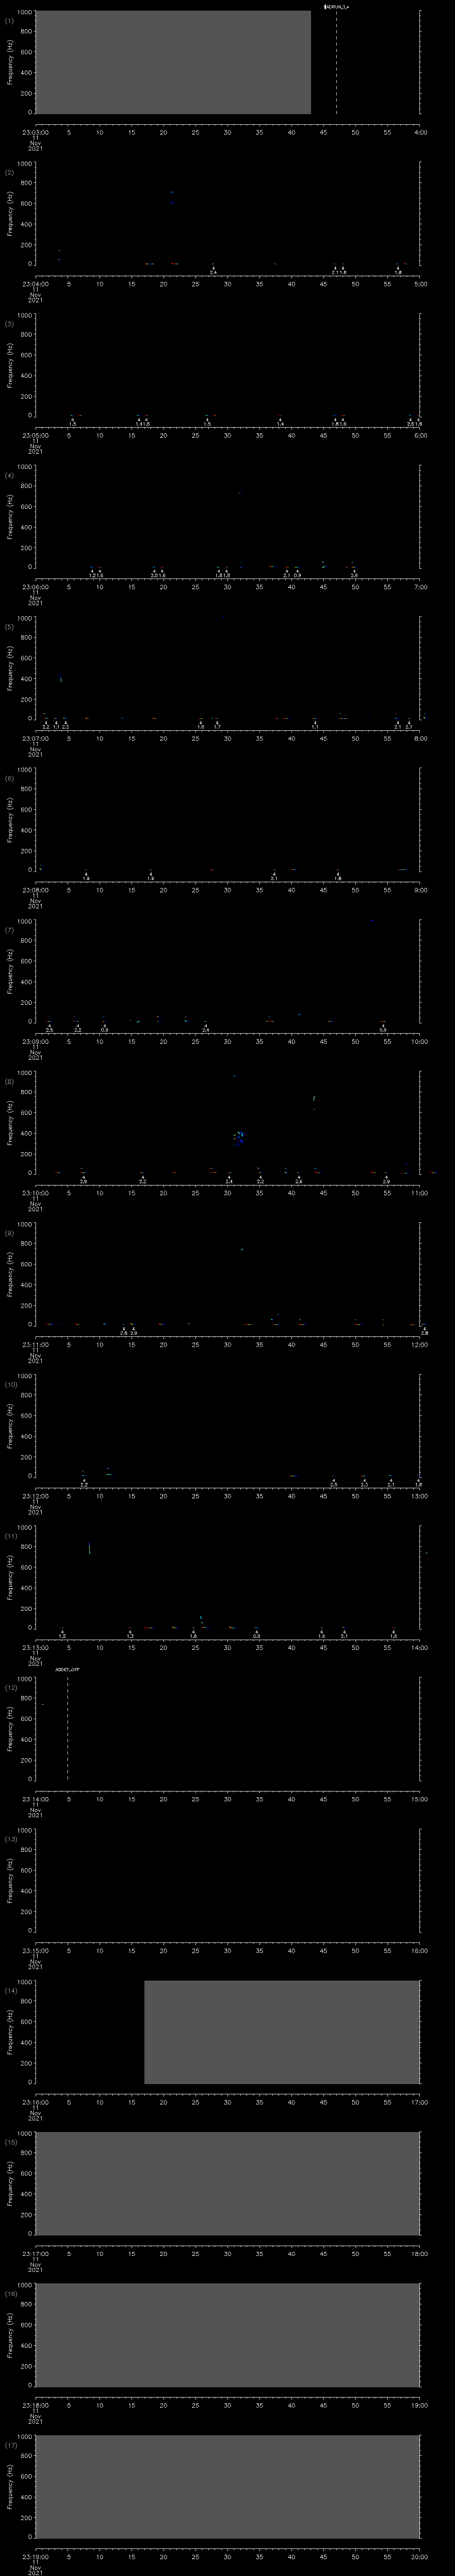Viewport: 455px width, 2576px height.
Task: Select panel number label (1)
Action: pos(9,20)
